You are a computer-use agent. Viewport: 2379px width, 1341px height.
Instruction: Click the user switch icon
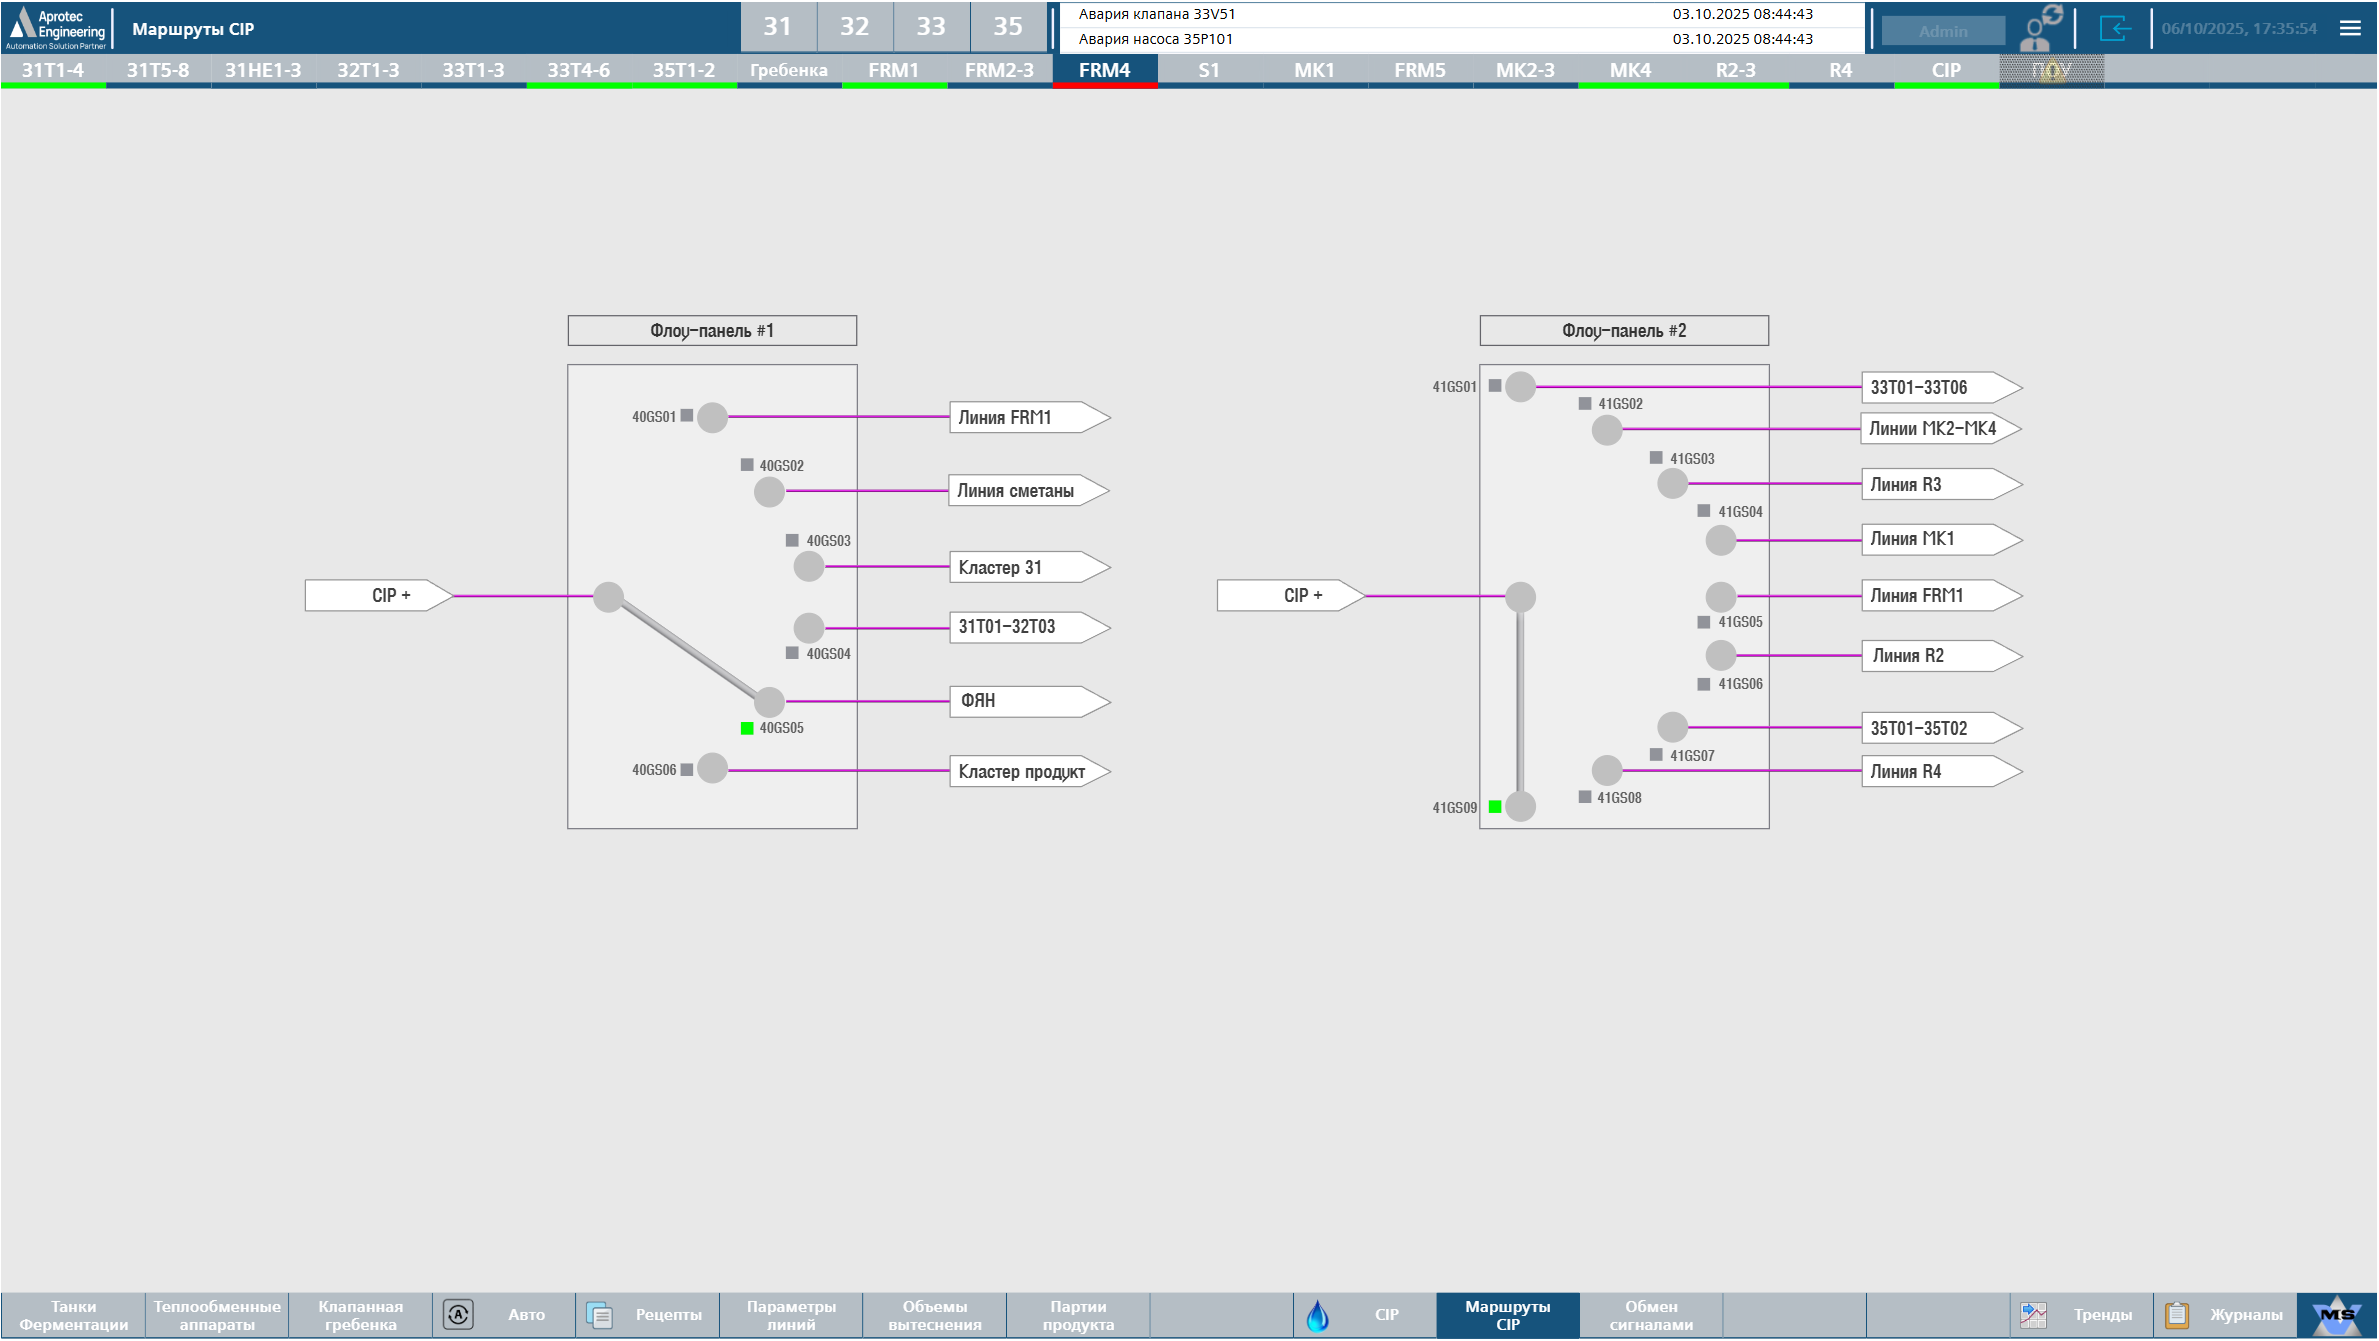click(2041, 28)
